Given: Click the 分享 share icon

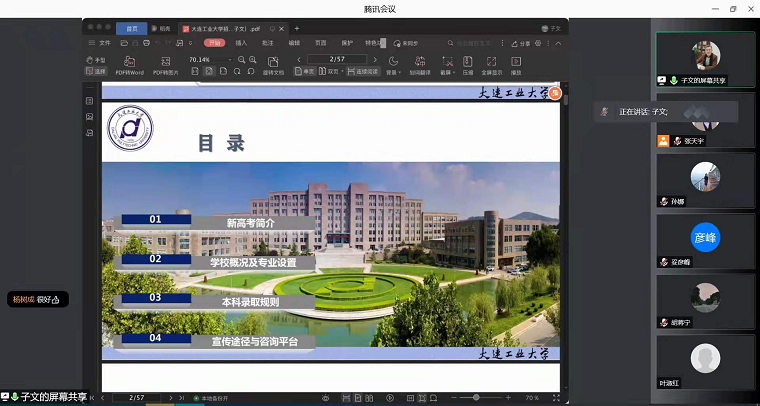Looking at the screenshot, I should [522, 44].
